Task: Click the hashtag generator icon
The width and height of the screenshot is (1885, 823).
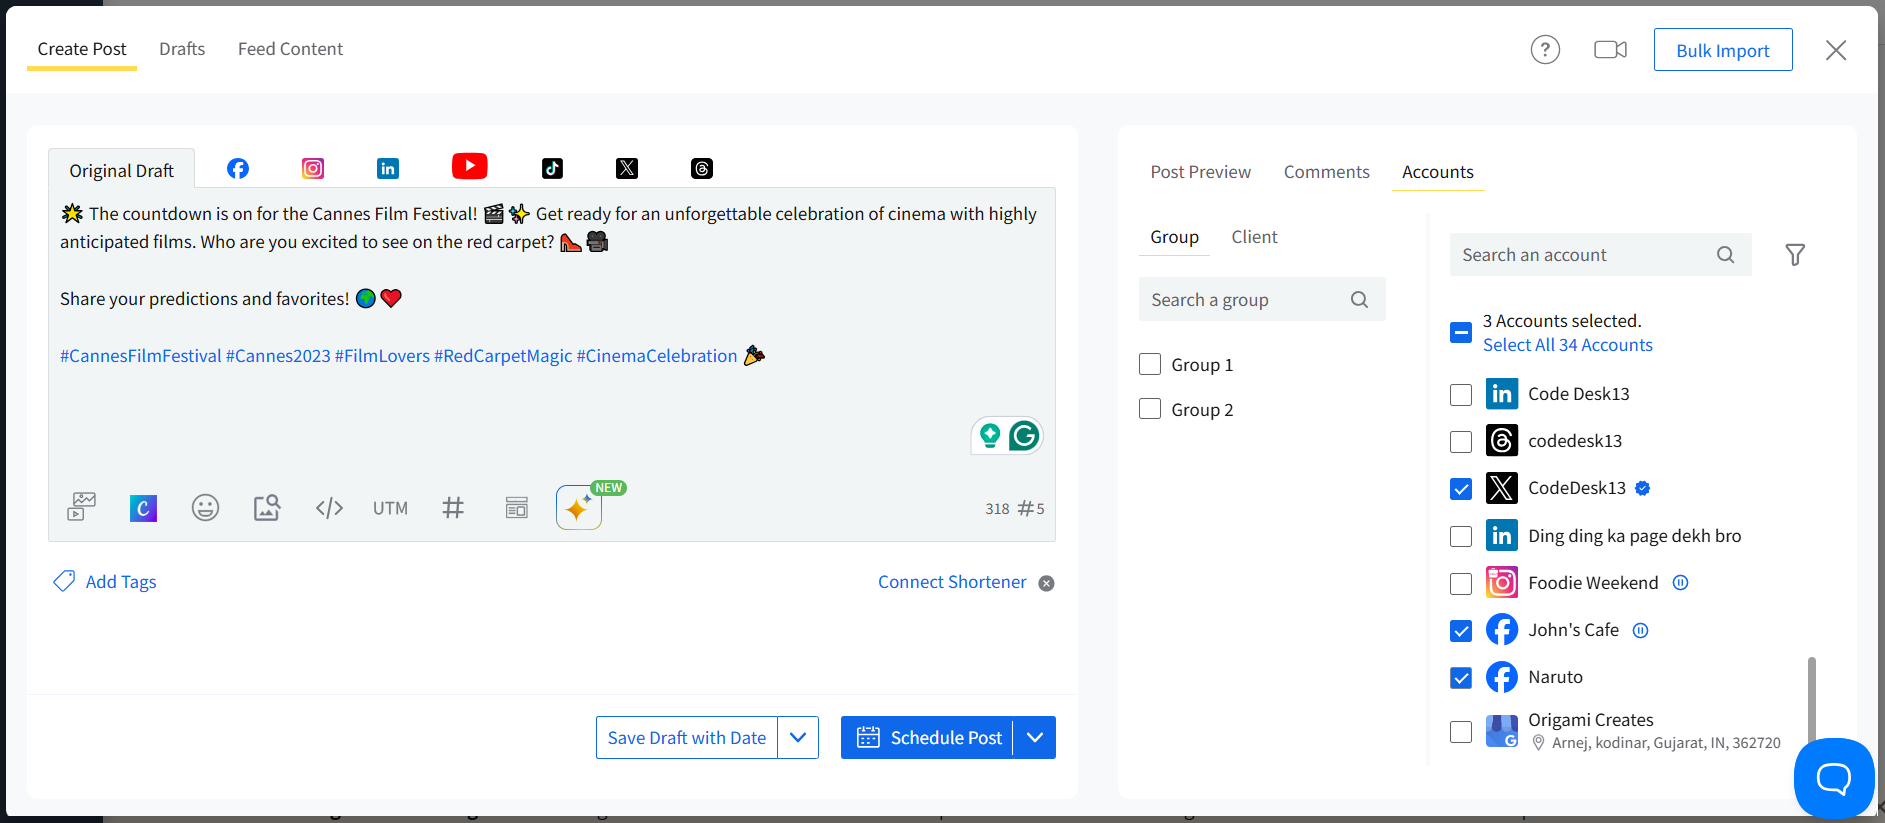Action: coord(453,508)
